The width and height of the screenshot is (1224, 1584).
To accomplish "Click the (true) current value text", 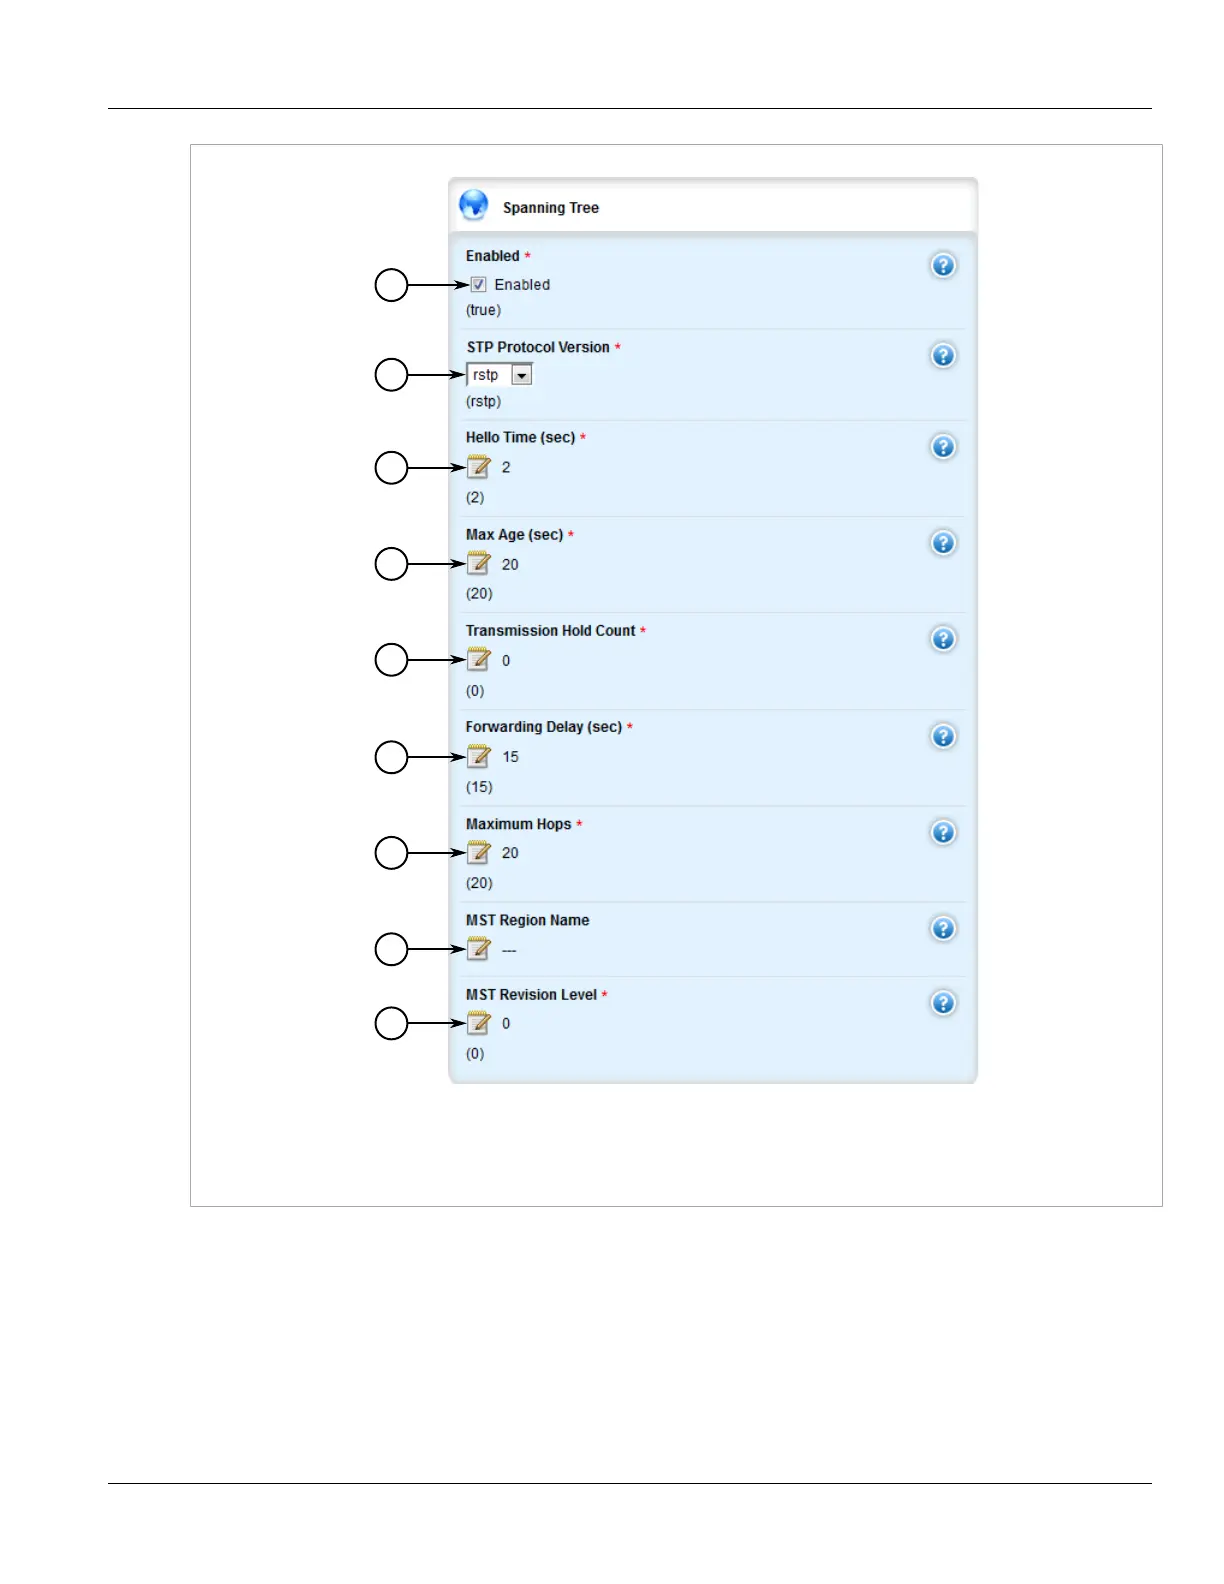I will [483, 310].
